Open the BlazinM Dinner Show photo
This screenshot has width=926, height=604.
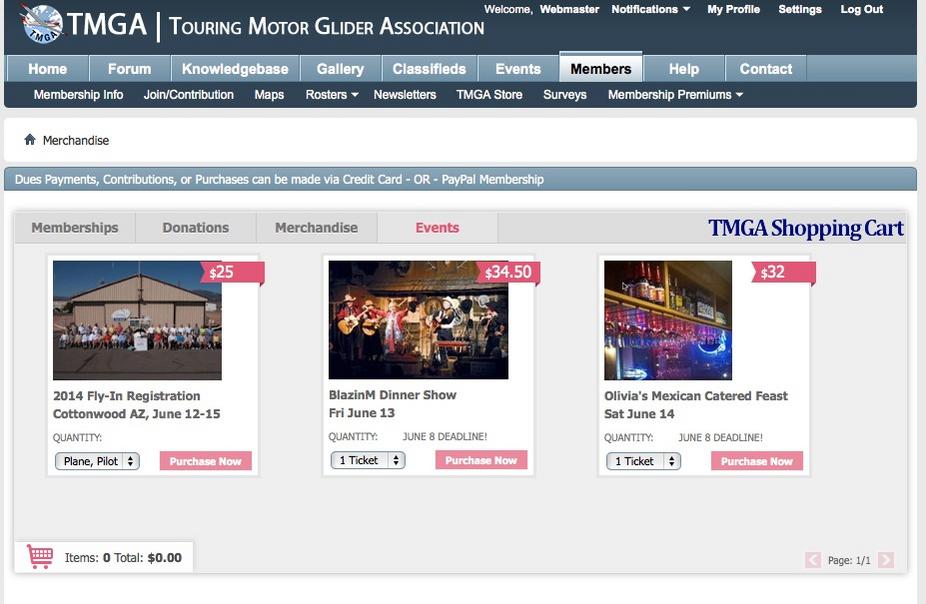[418, 320]
